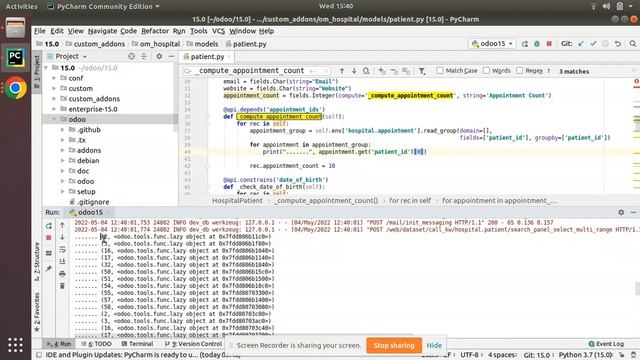This screenshot has width=640, height=360.
Task: Enable the Words checkbox
Action: tap(486, 71)
